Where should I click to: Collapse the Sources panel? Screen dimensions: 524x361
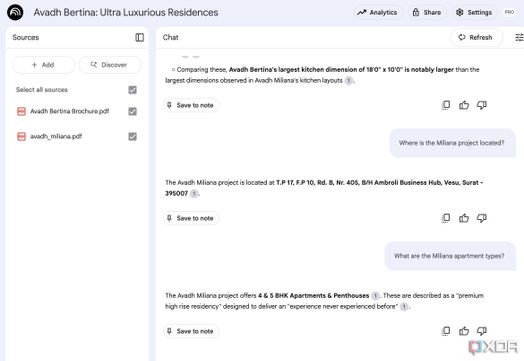[x=139, y=37]
